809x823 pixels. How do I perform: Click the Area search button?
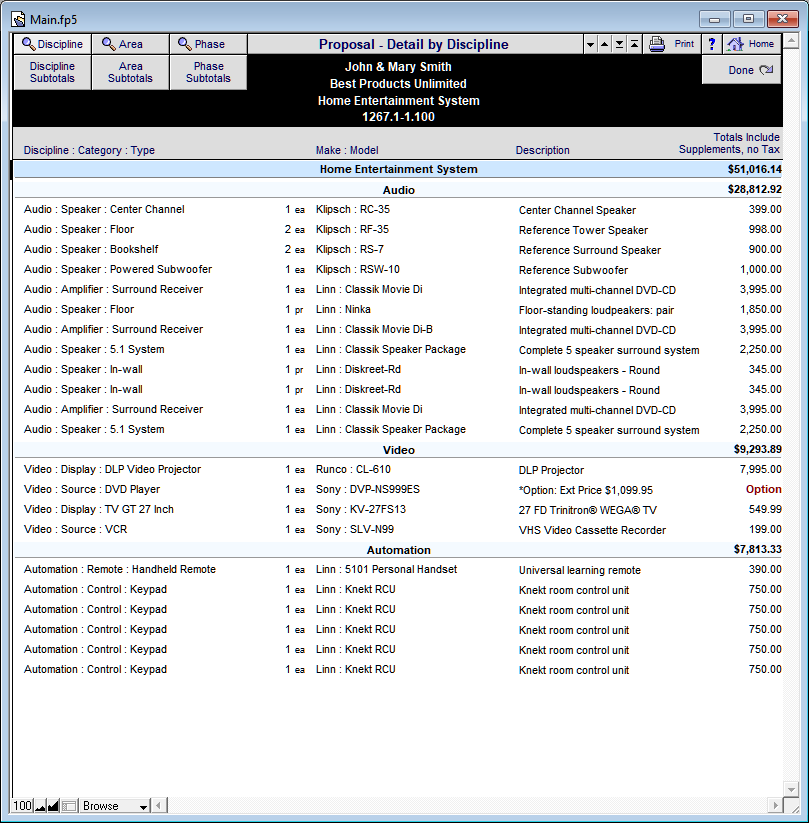130,44
